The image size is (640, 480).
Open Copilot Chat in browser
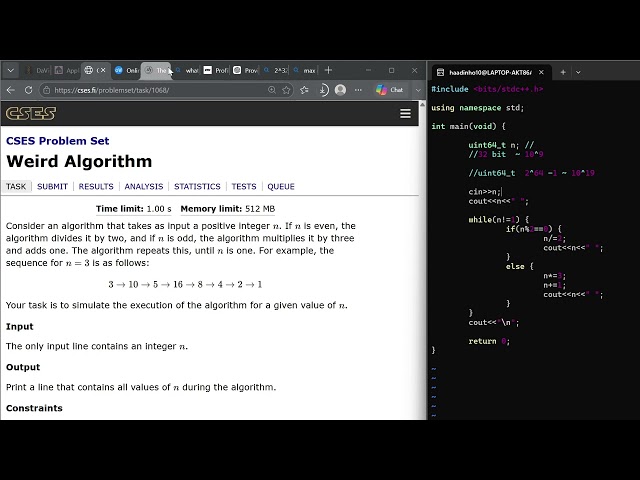[390, 90]
